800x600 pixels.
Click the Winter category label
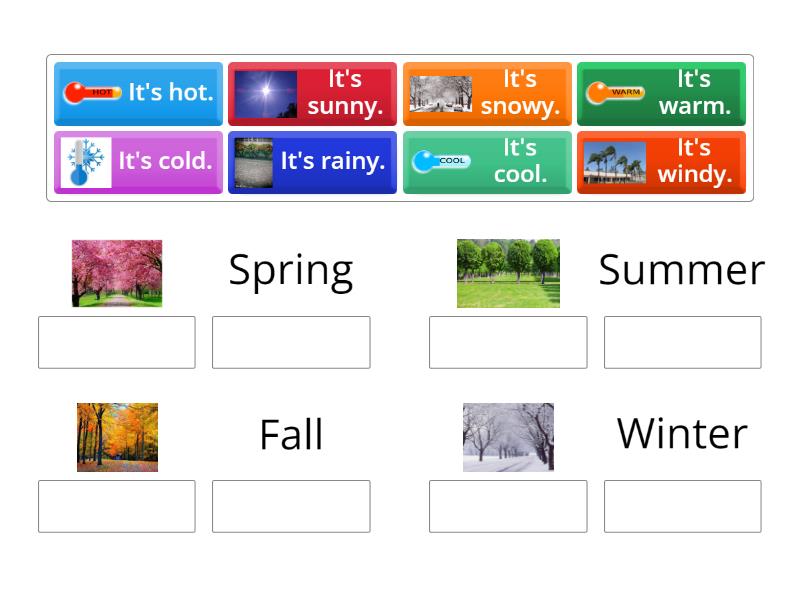[x=681, y=434]
